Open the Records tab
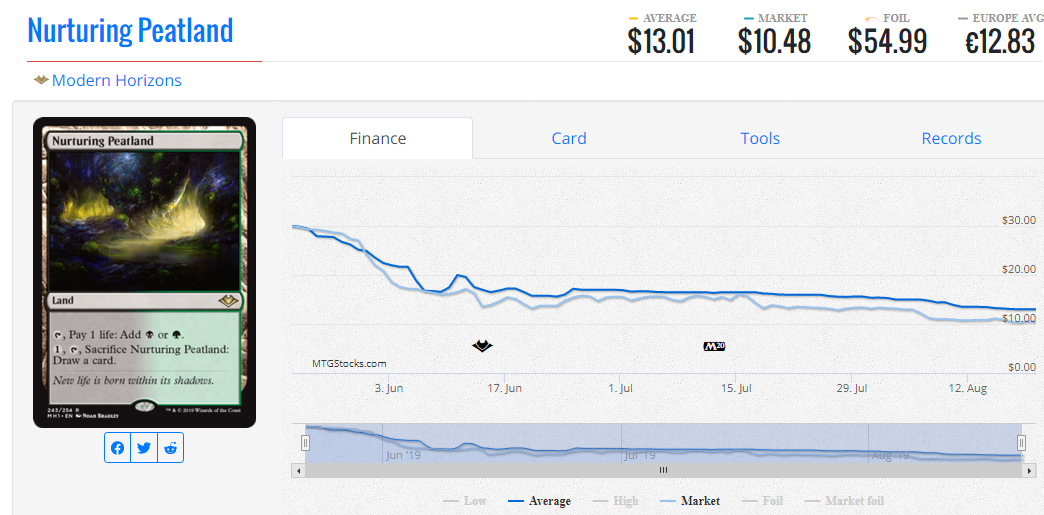Image resolution: width=1044 pixels, height=515 pixels. [951, 139]
